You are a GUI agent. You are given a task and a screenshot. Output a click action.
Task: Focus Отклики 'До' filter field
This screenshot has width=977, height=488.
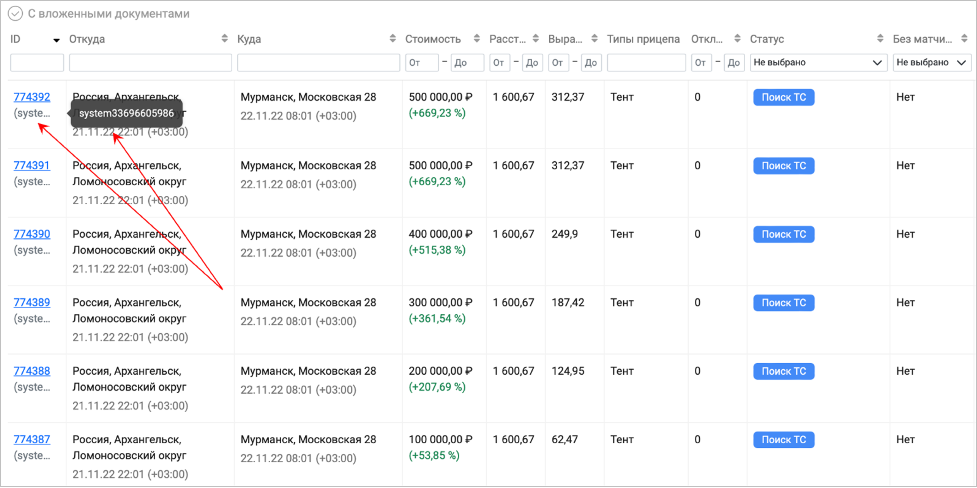point(734,63)
